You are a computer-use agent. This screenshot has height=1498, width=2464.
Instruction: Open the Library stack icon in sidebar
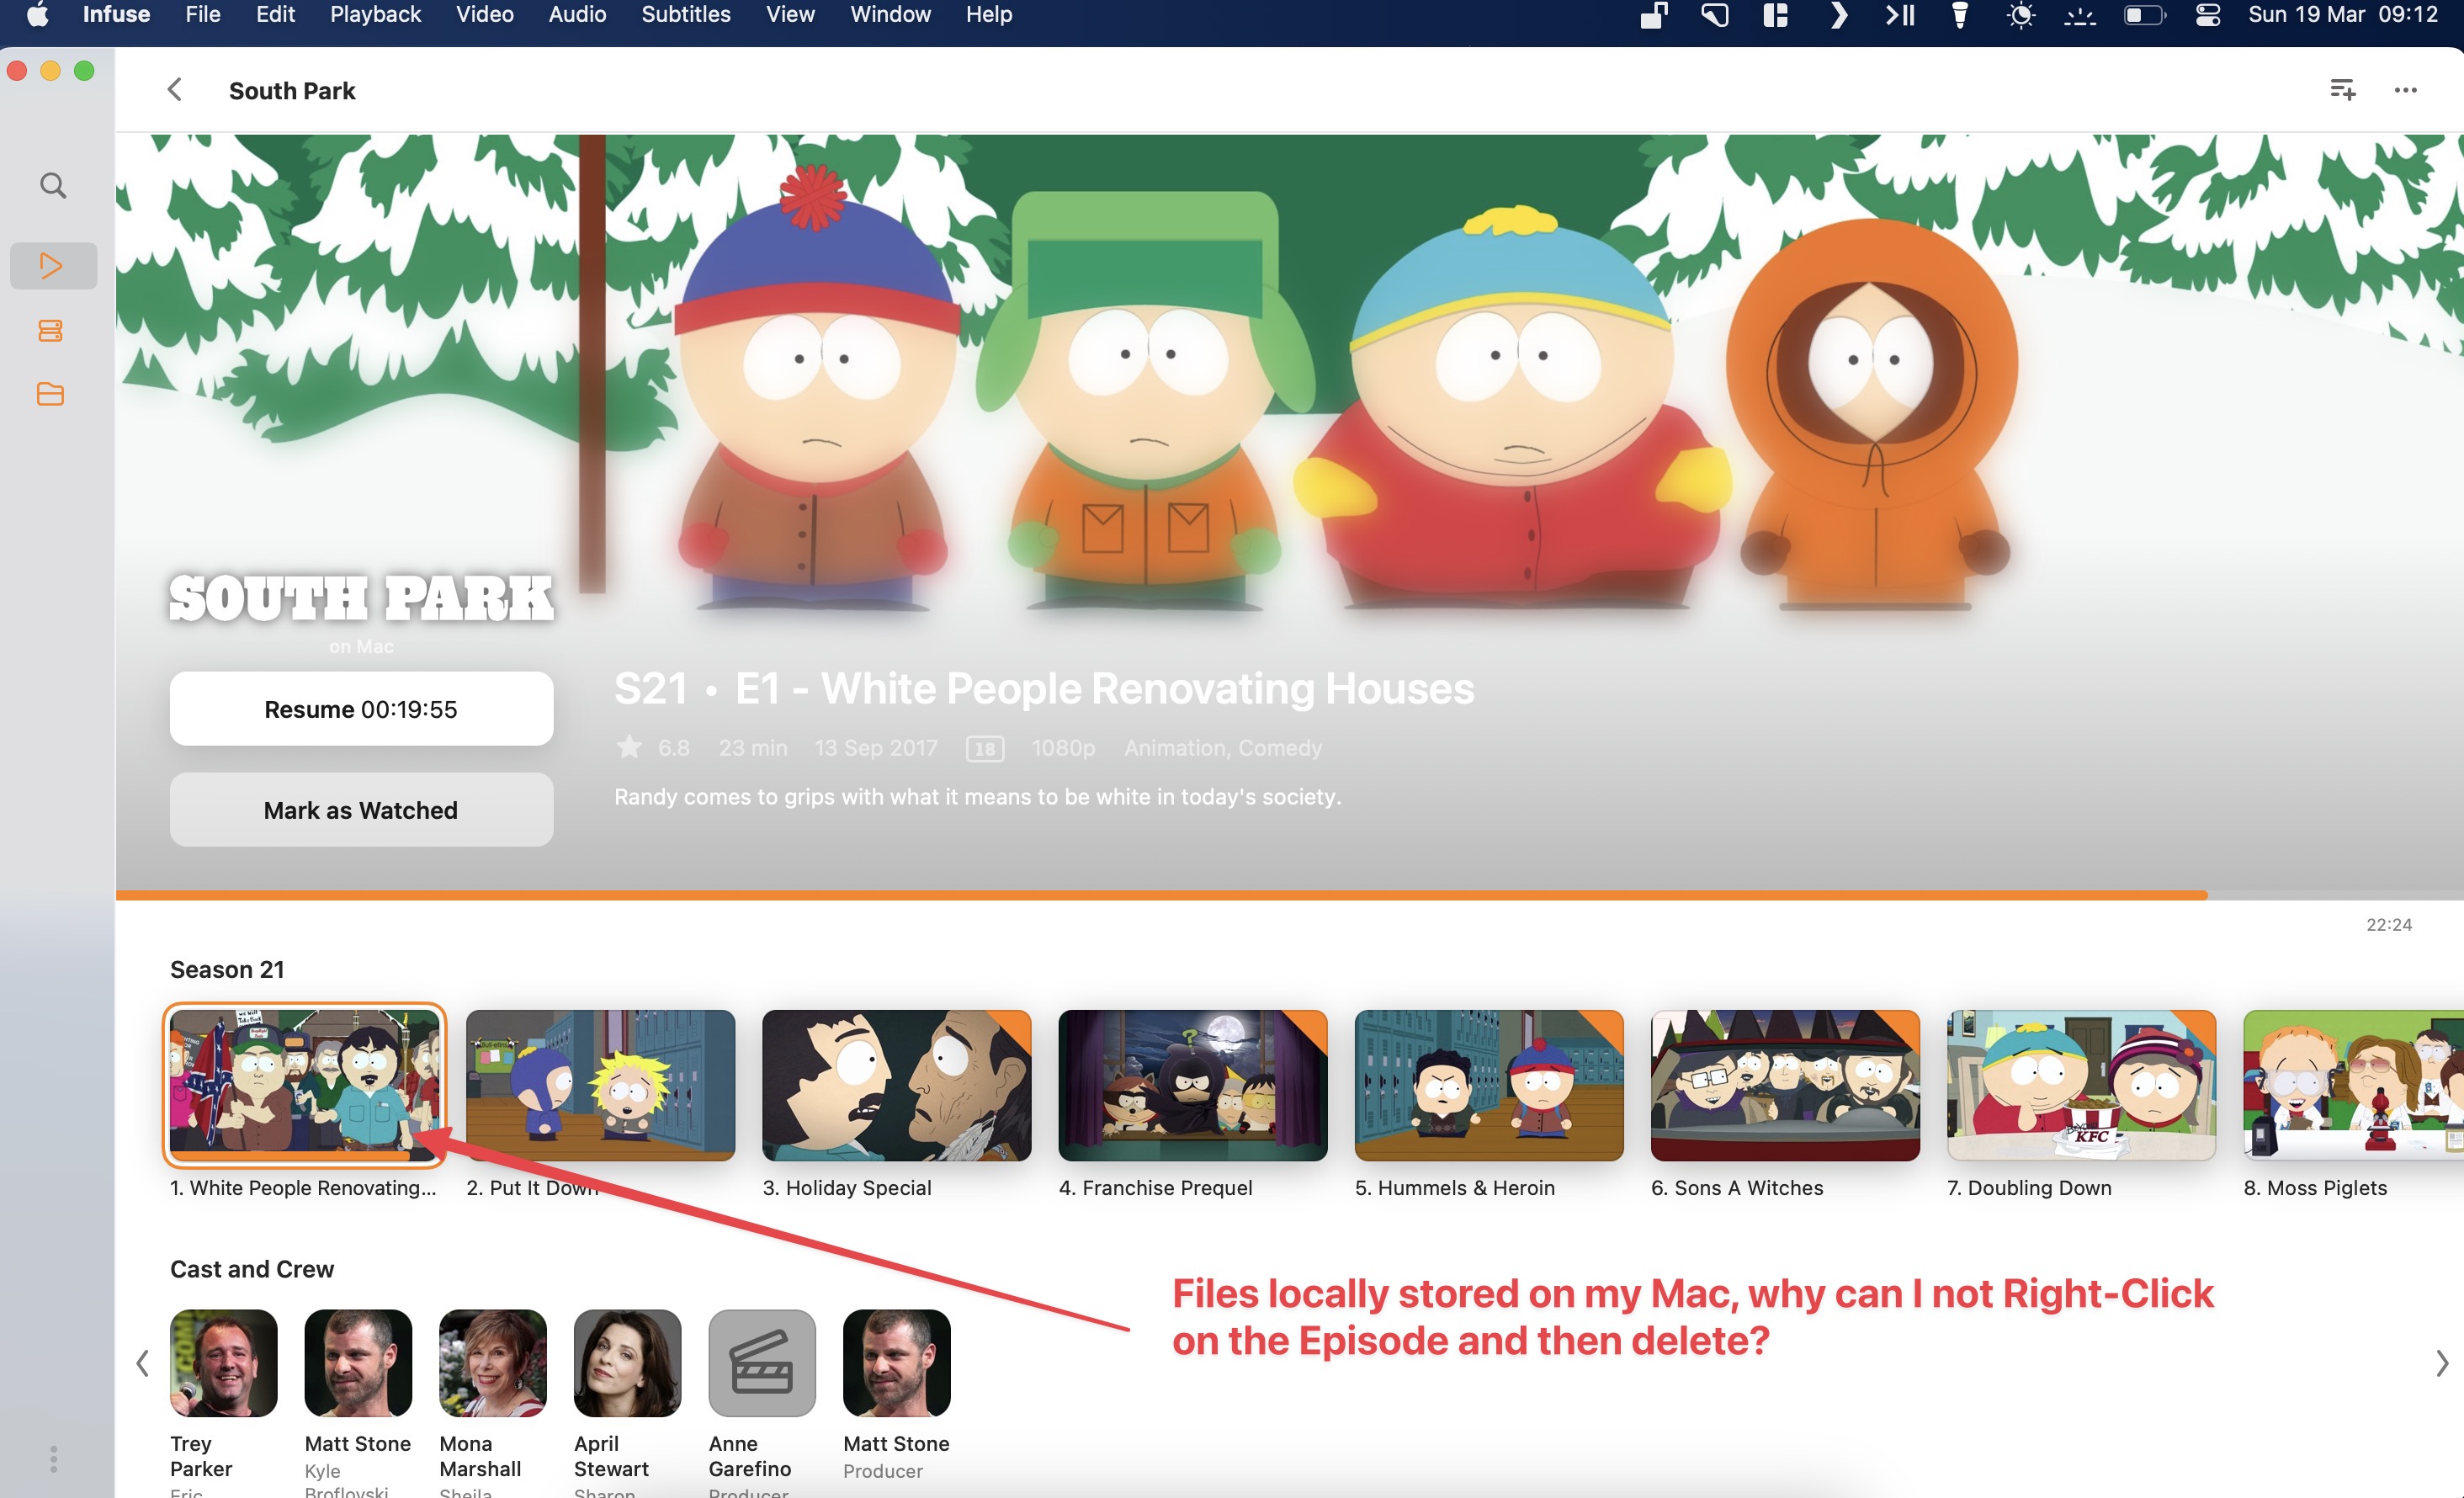tap(51, 331)
